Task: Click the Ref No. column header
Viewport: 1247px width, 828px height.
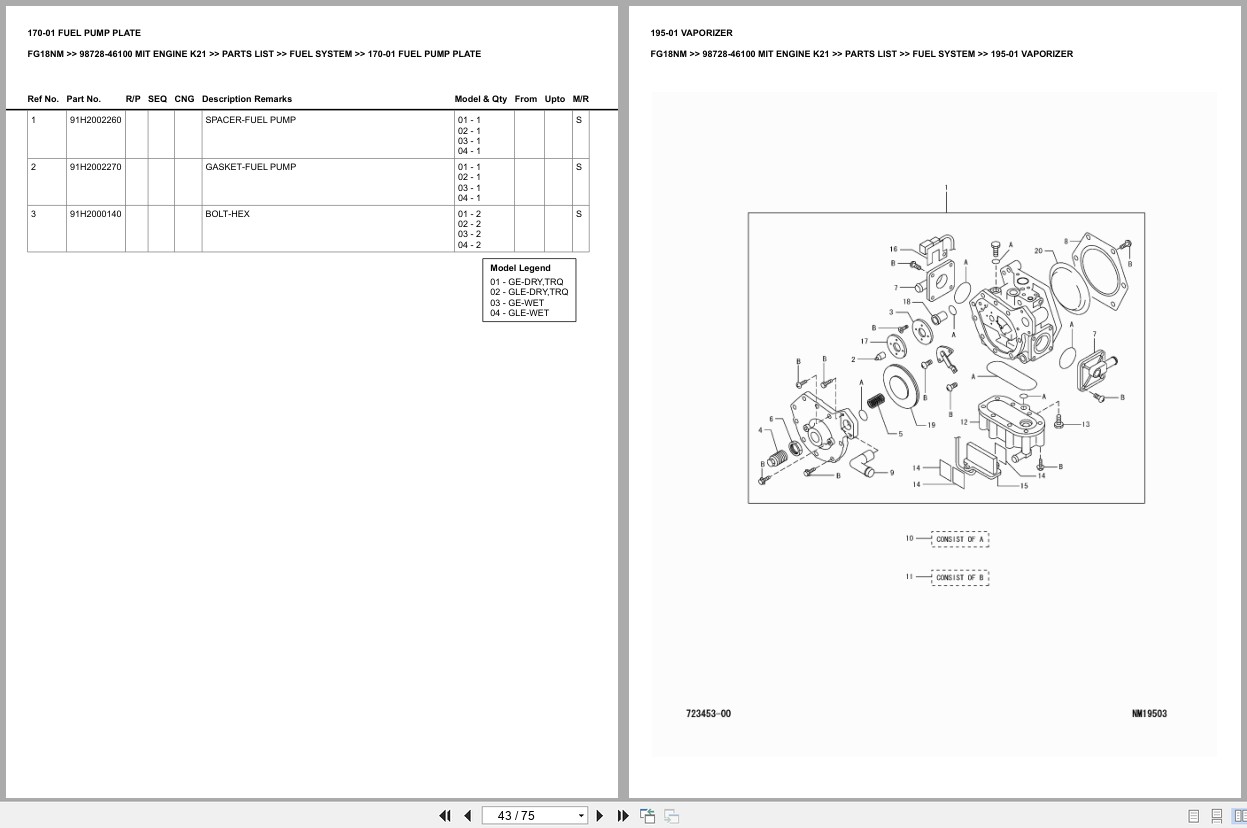Action: 43,99
